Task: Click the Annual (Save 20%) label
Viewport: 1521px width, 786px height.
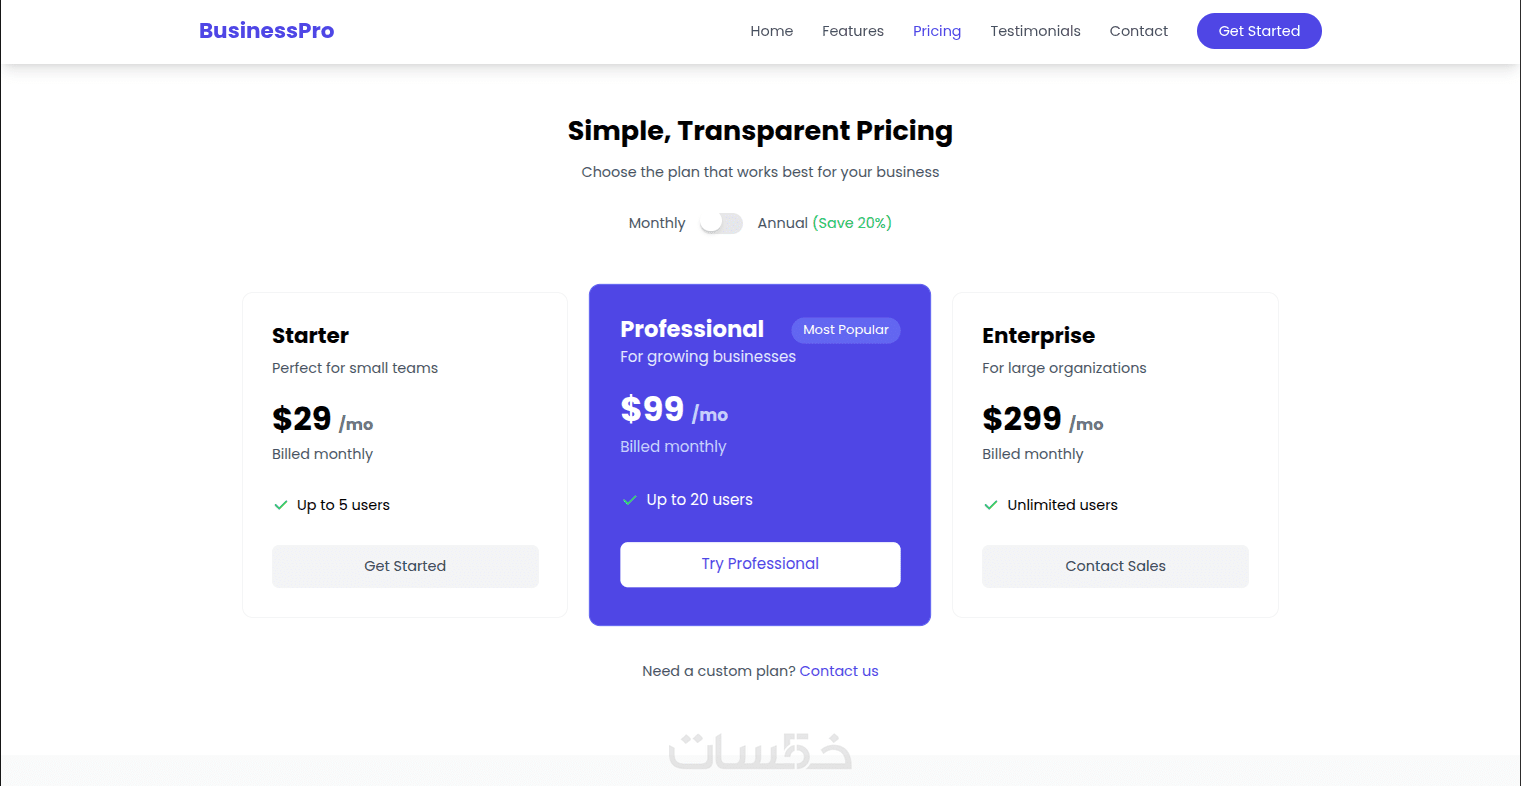Action: click(x=824, y=223)
